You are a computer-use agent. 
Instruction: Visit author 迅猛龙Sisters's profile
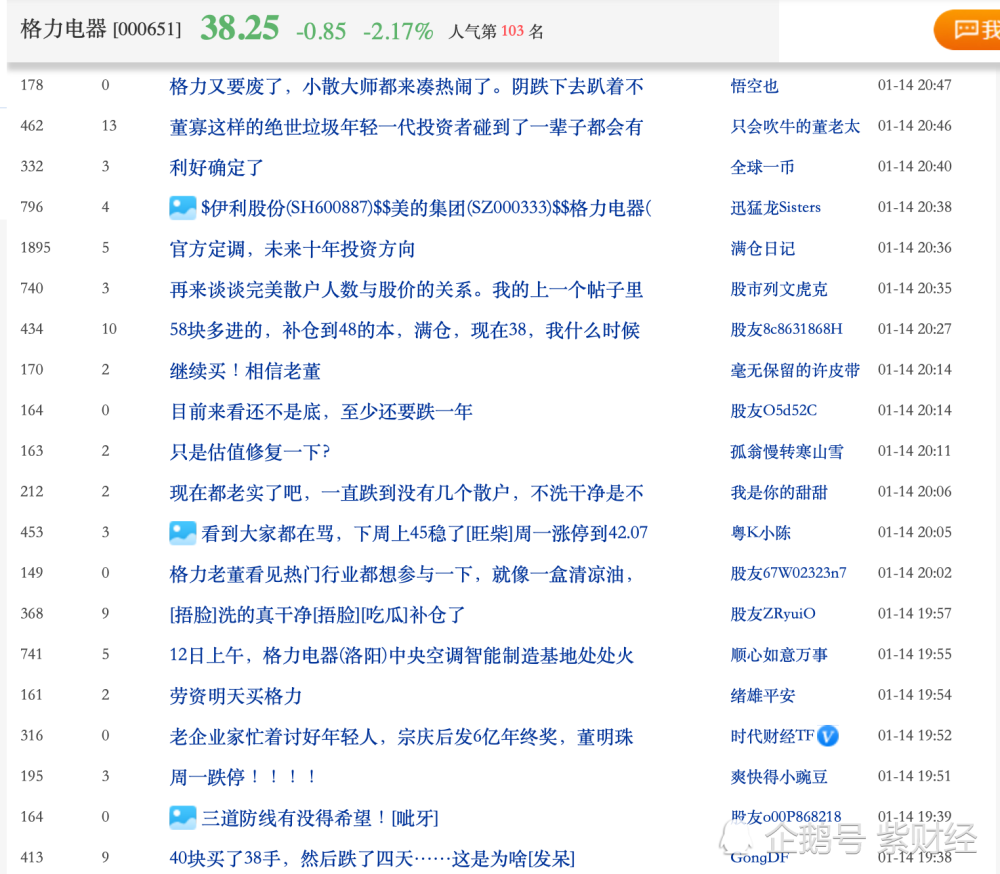[776, 207]
